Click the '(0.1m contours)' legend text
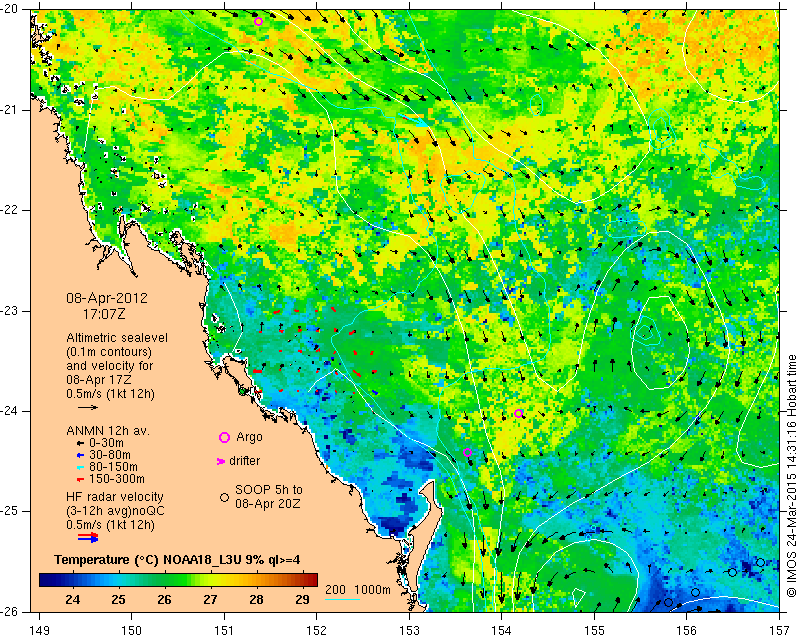 click(109, 352)
